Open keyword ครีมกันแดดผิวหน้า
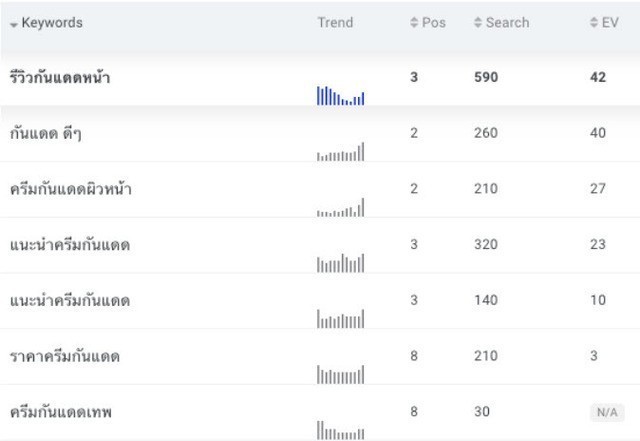This screenshot has height=441, width=640. tap(70, 189)
